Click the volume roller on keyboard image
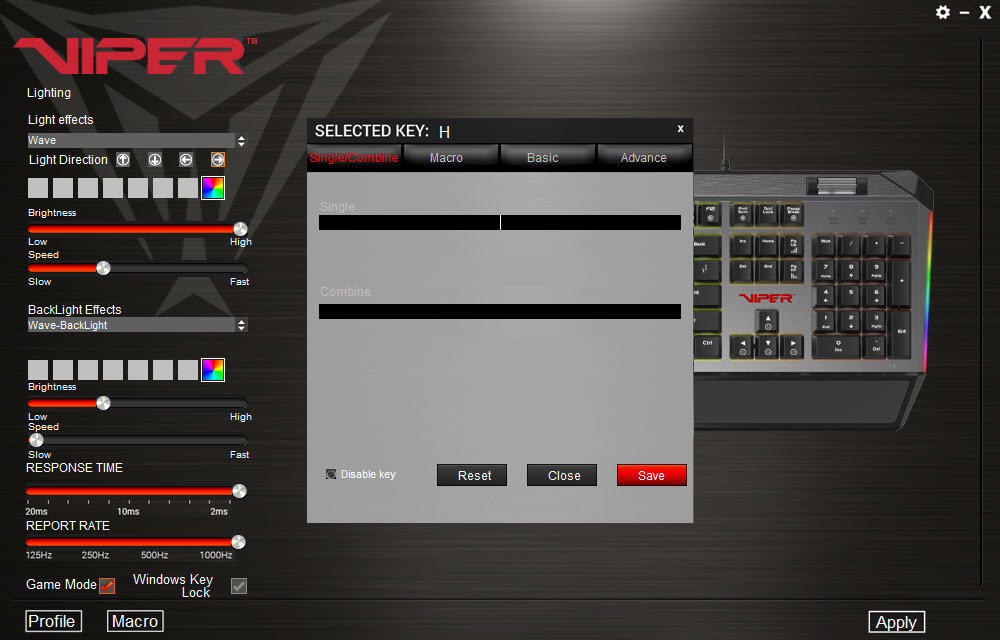 (837, 185)
